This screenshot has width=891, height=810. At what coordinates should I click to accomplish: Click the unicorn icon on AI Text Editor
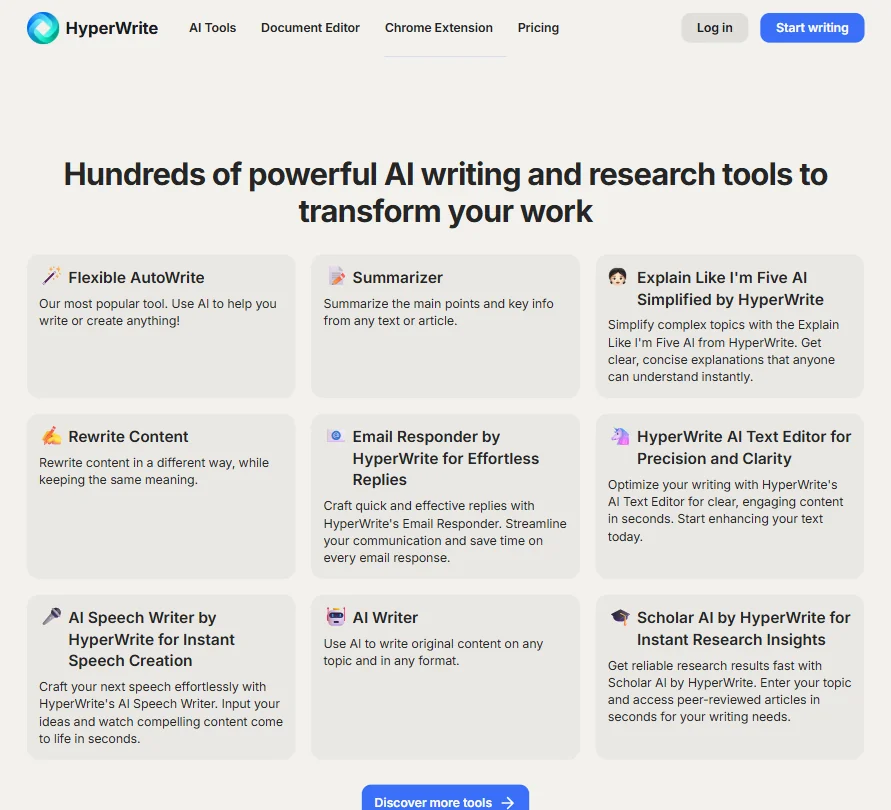tap(620, 436)
